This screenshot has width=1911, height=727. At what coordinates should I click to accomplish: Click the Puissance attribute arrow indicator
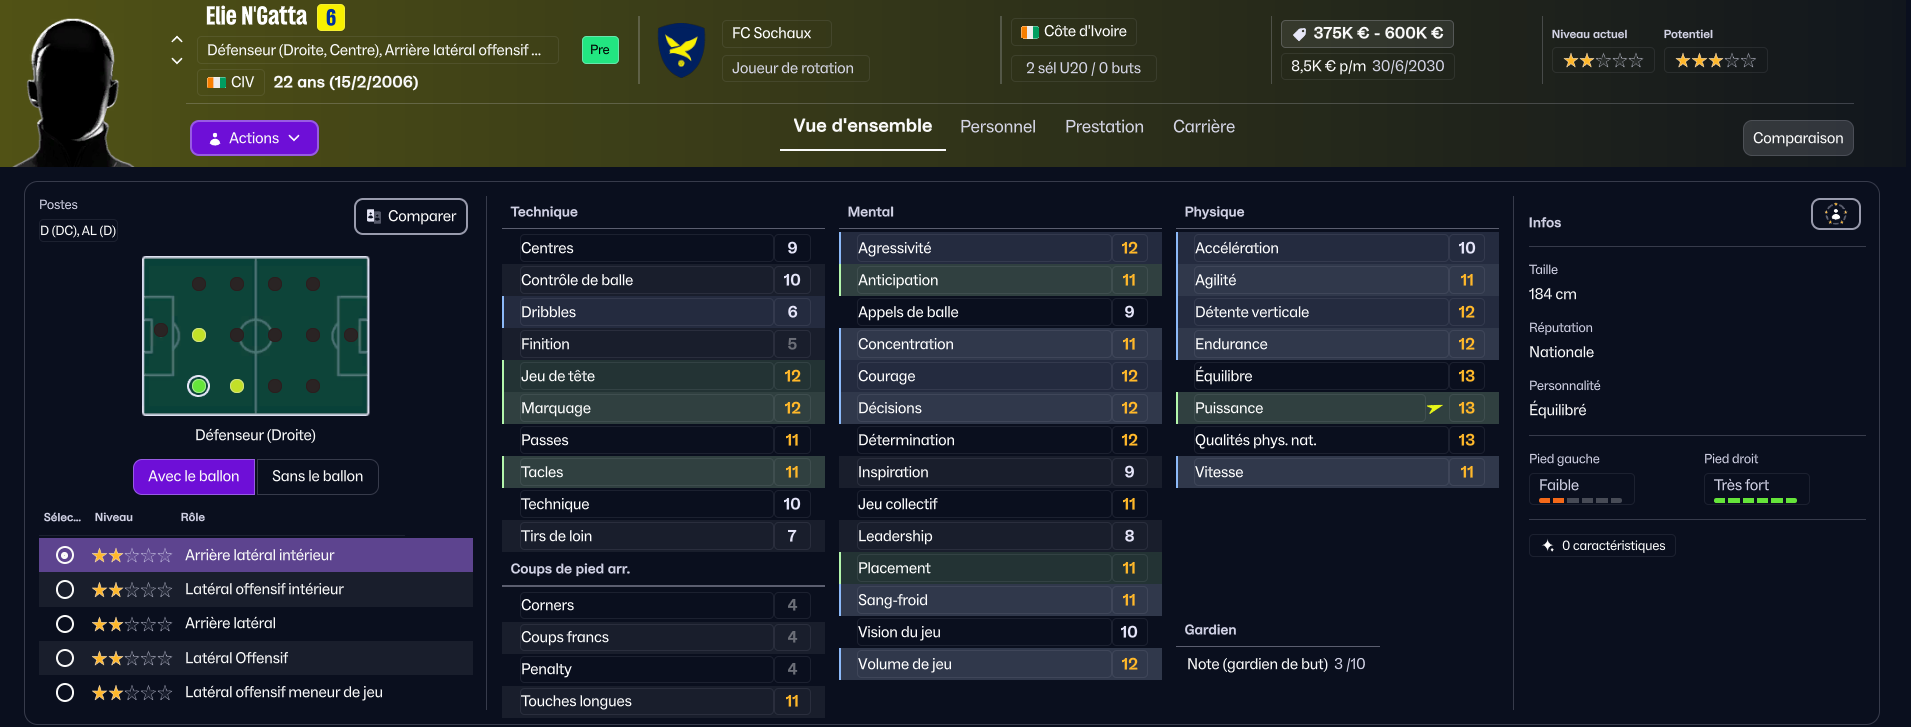pyautogui.click(x=1434, y=408)
